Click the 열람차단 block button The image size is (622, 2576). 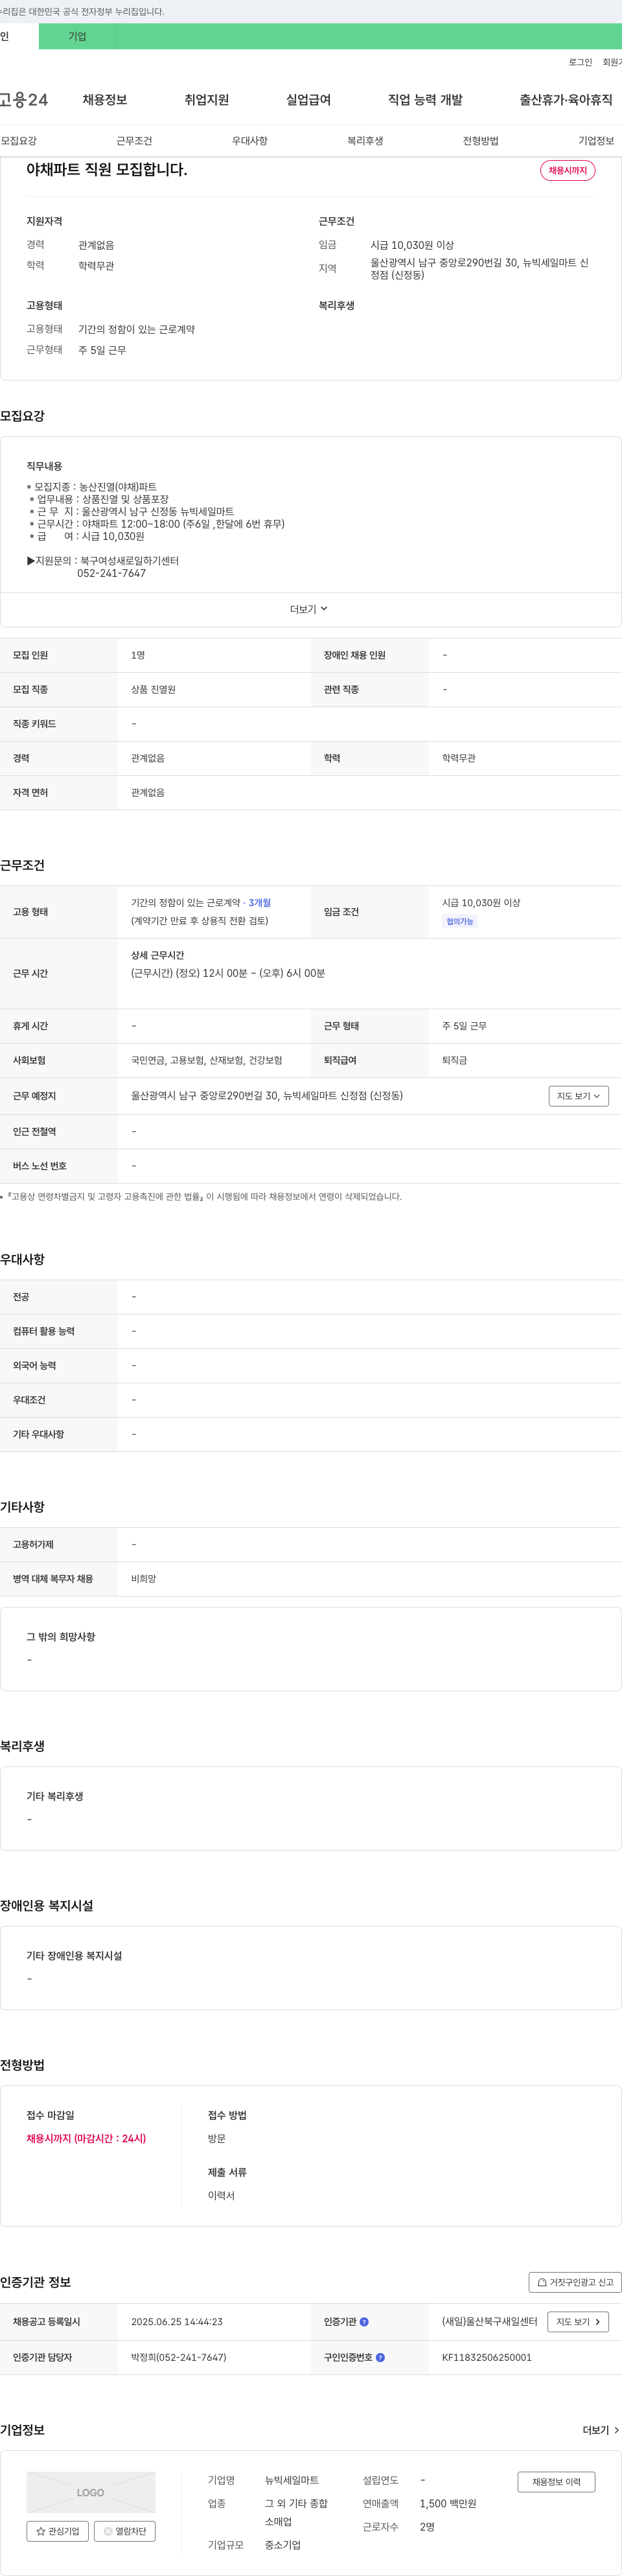tap(125, 2531)
